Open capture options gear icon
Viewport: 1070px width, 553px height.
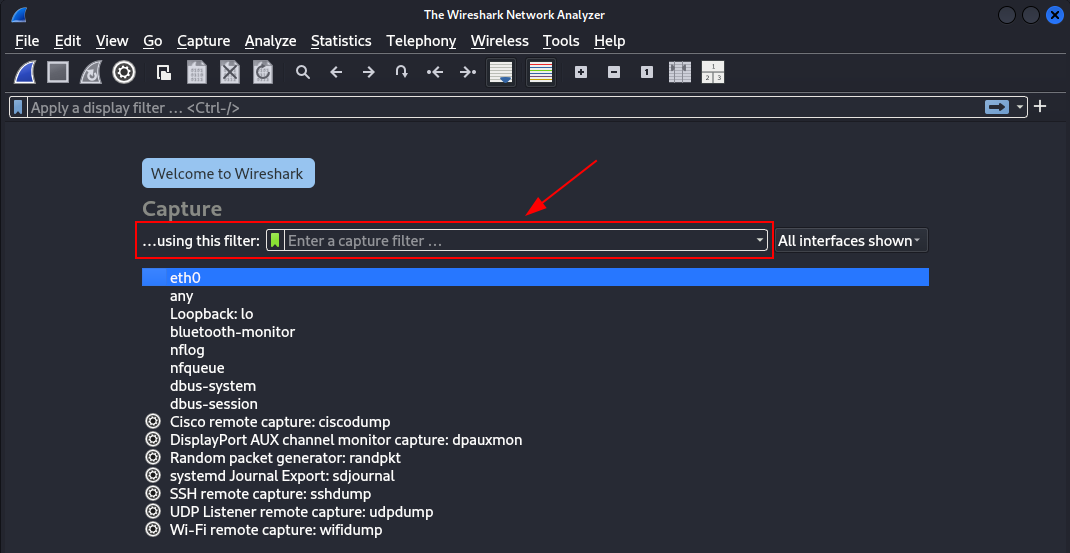click(x=124, y=72)
